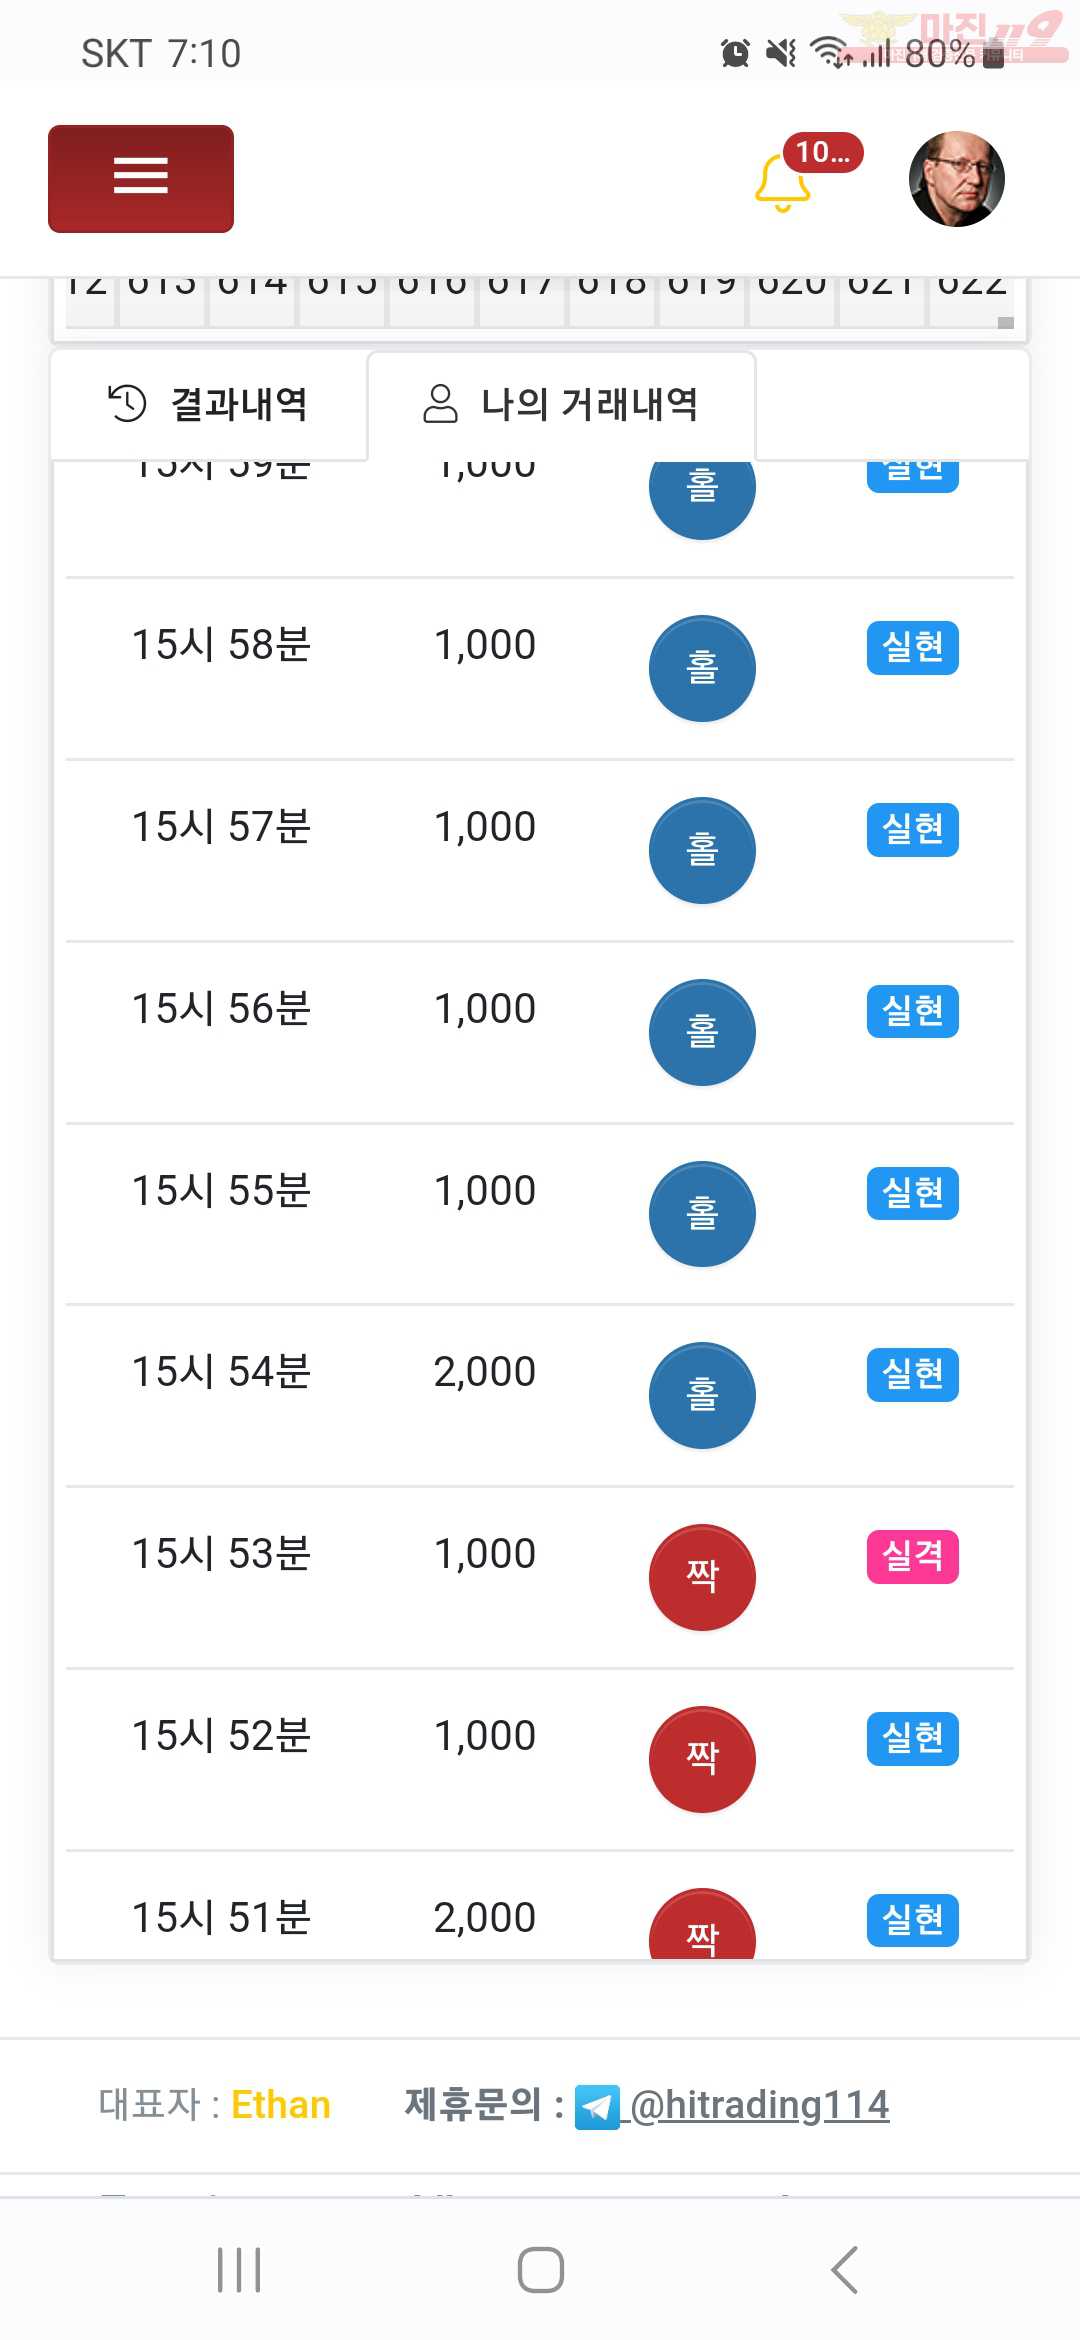Click the 2,000 amount at 15시 54분

coord(485,1372)
